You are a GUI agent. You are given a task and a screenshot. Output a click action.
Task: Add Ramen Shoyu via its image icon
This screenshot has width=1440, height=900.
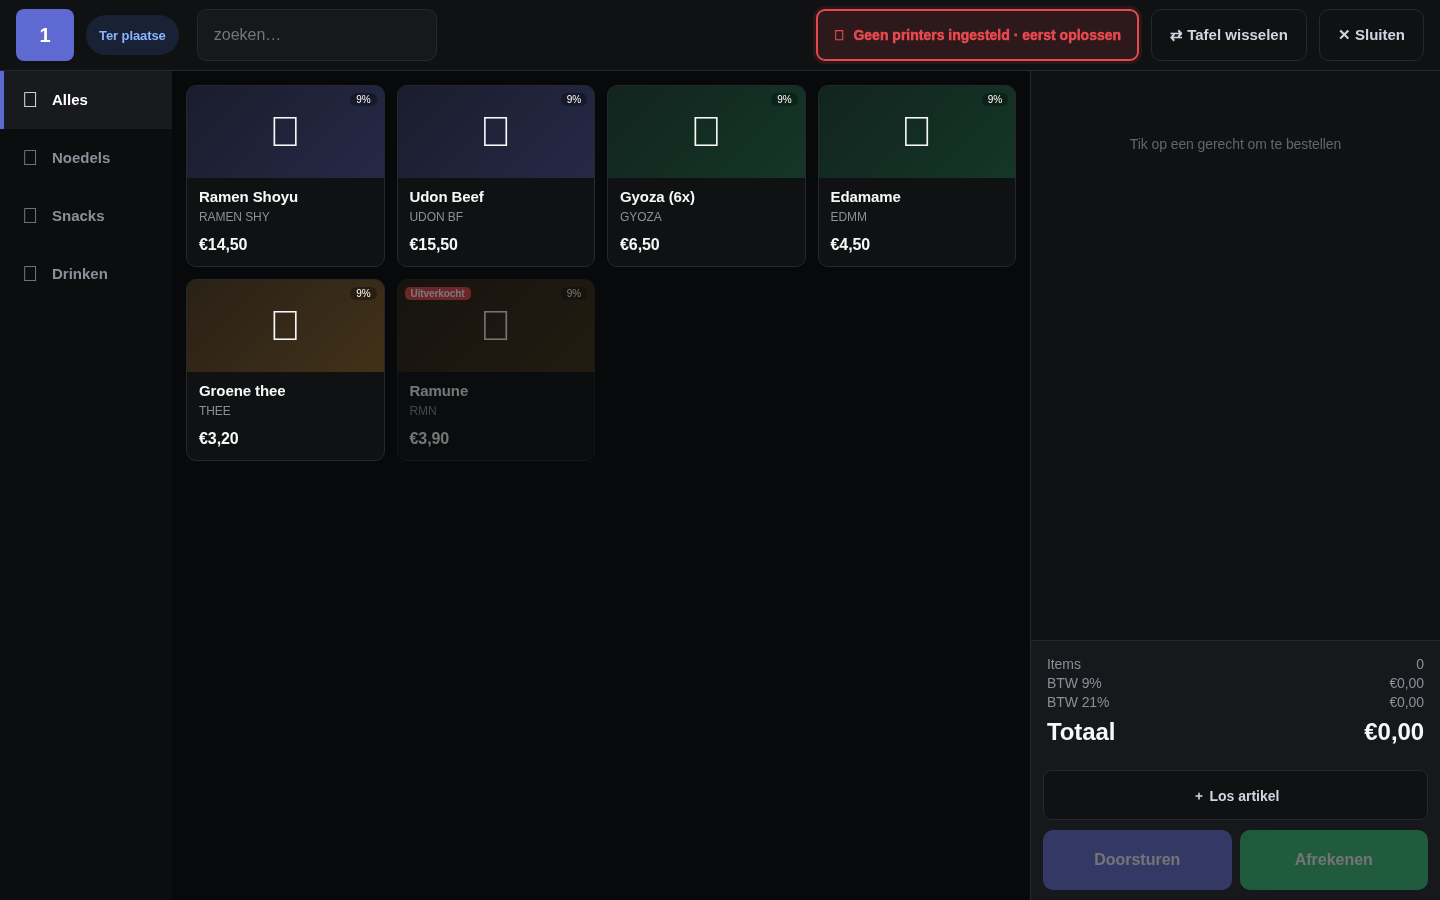click(x=285, y=131)
